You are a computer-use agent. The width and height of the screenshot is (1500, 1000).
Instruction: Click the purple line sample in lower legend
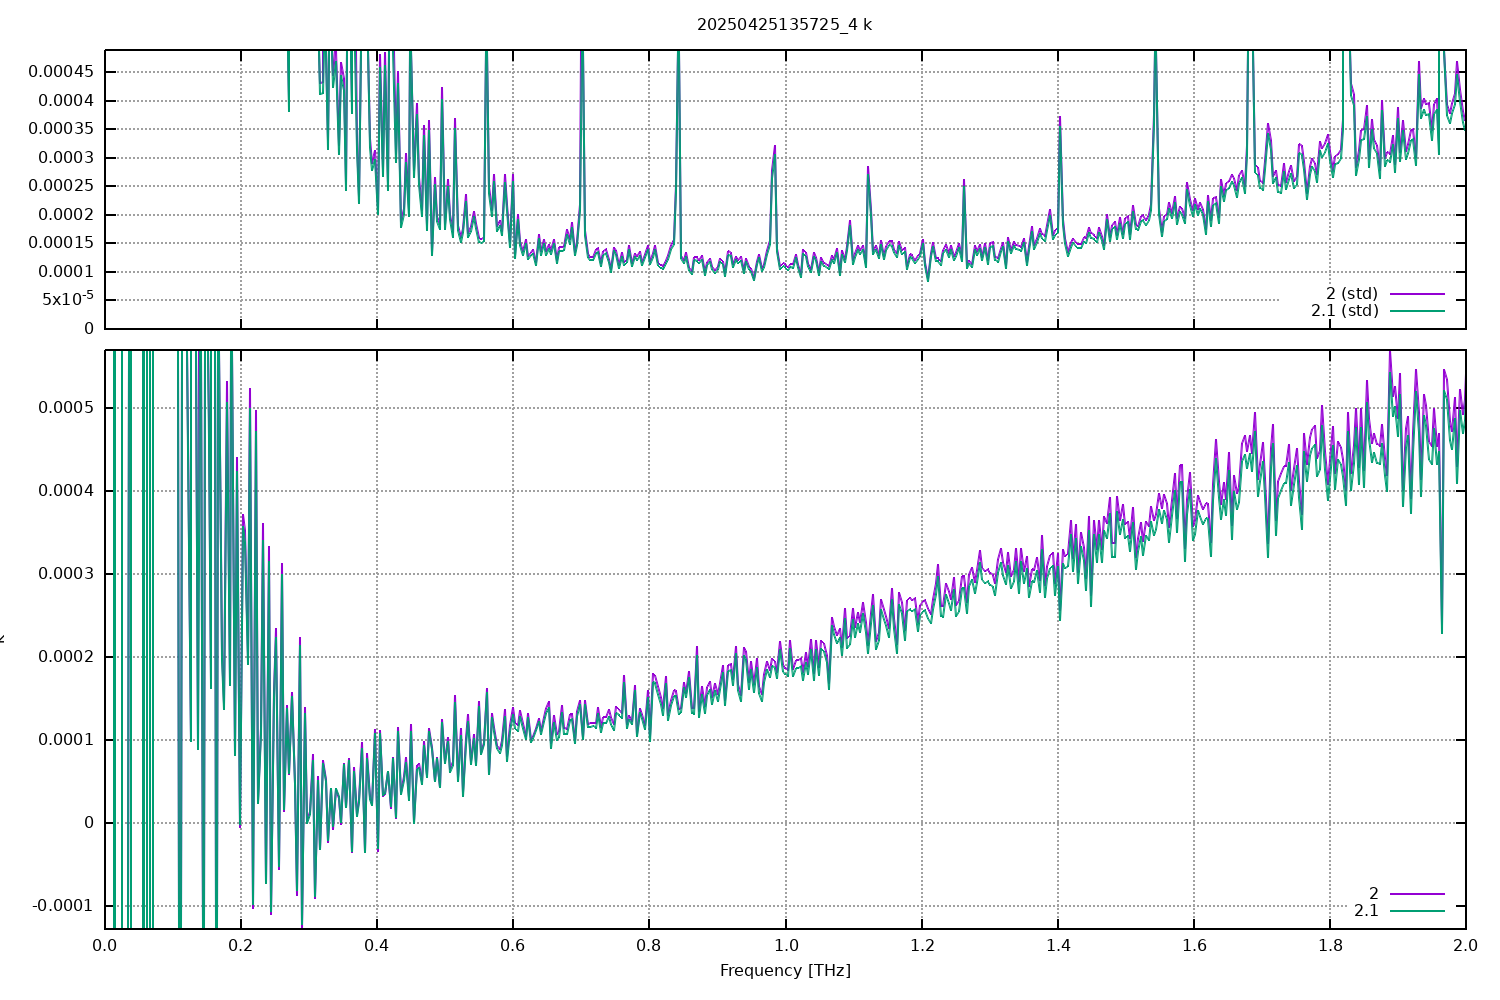(x=1417, y=894)
